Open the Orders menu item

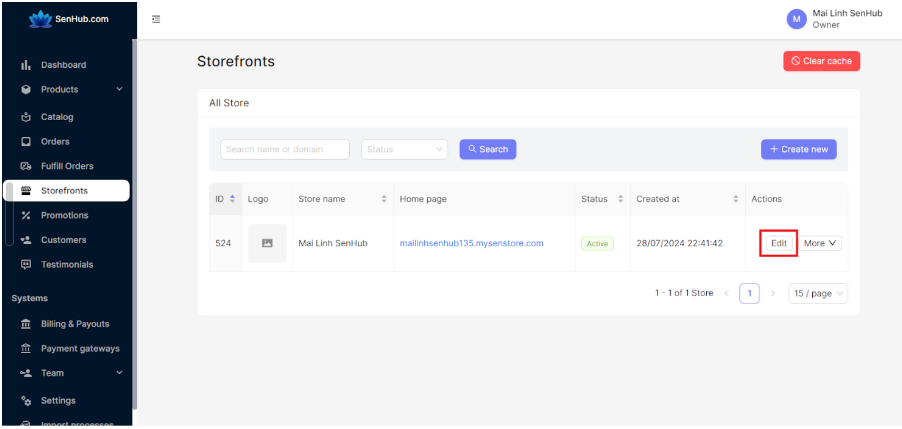(x=66, y=141)
